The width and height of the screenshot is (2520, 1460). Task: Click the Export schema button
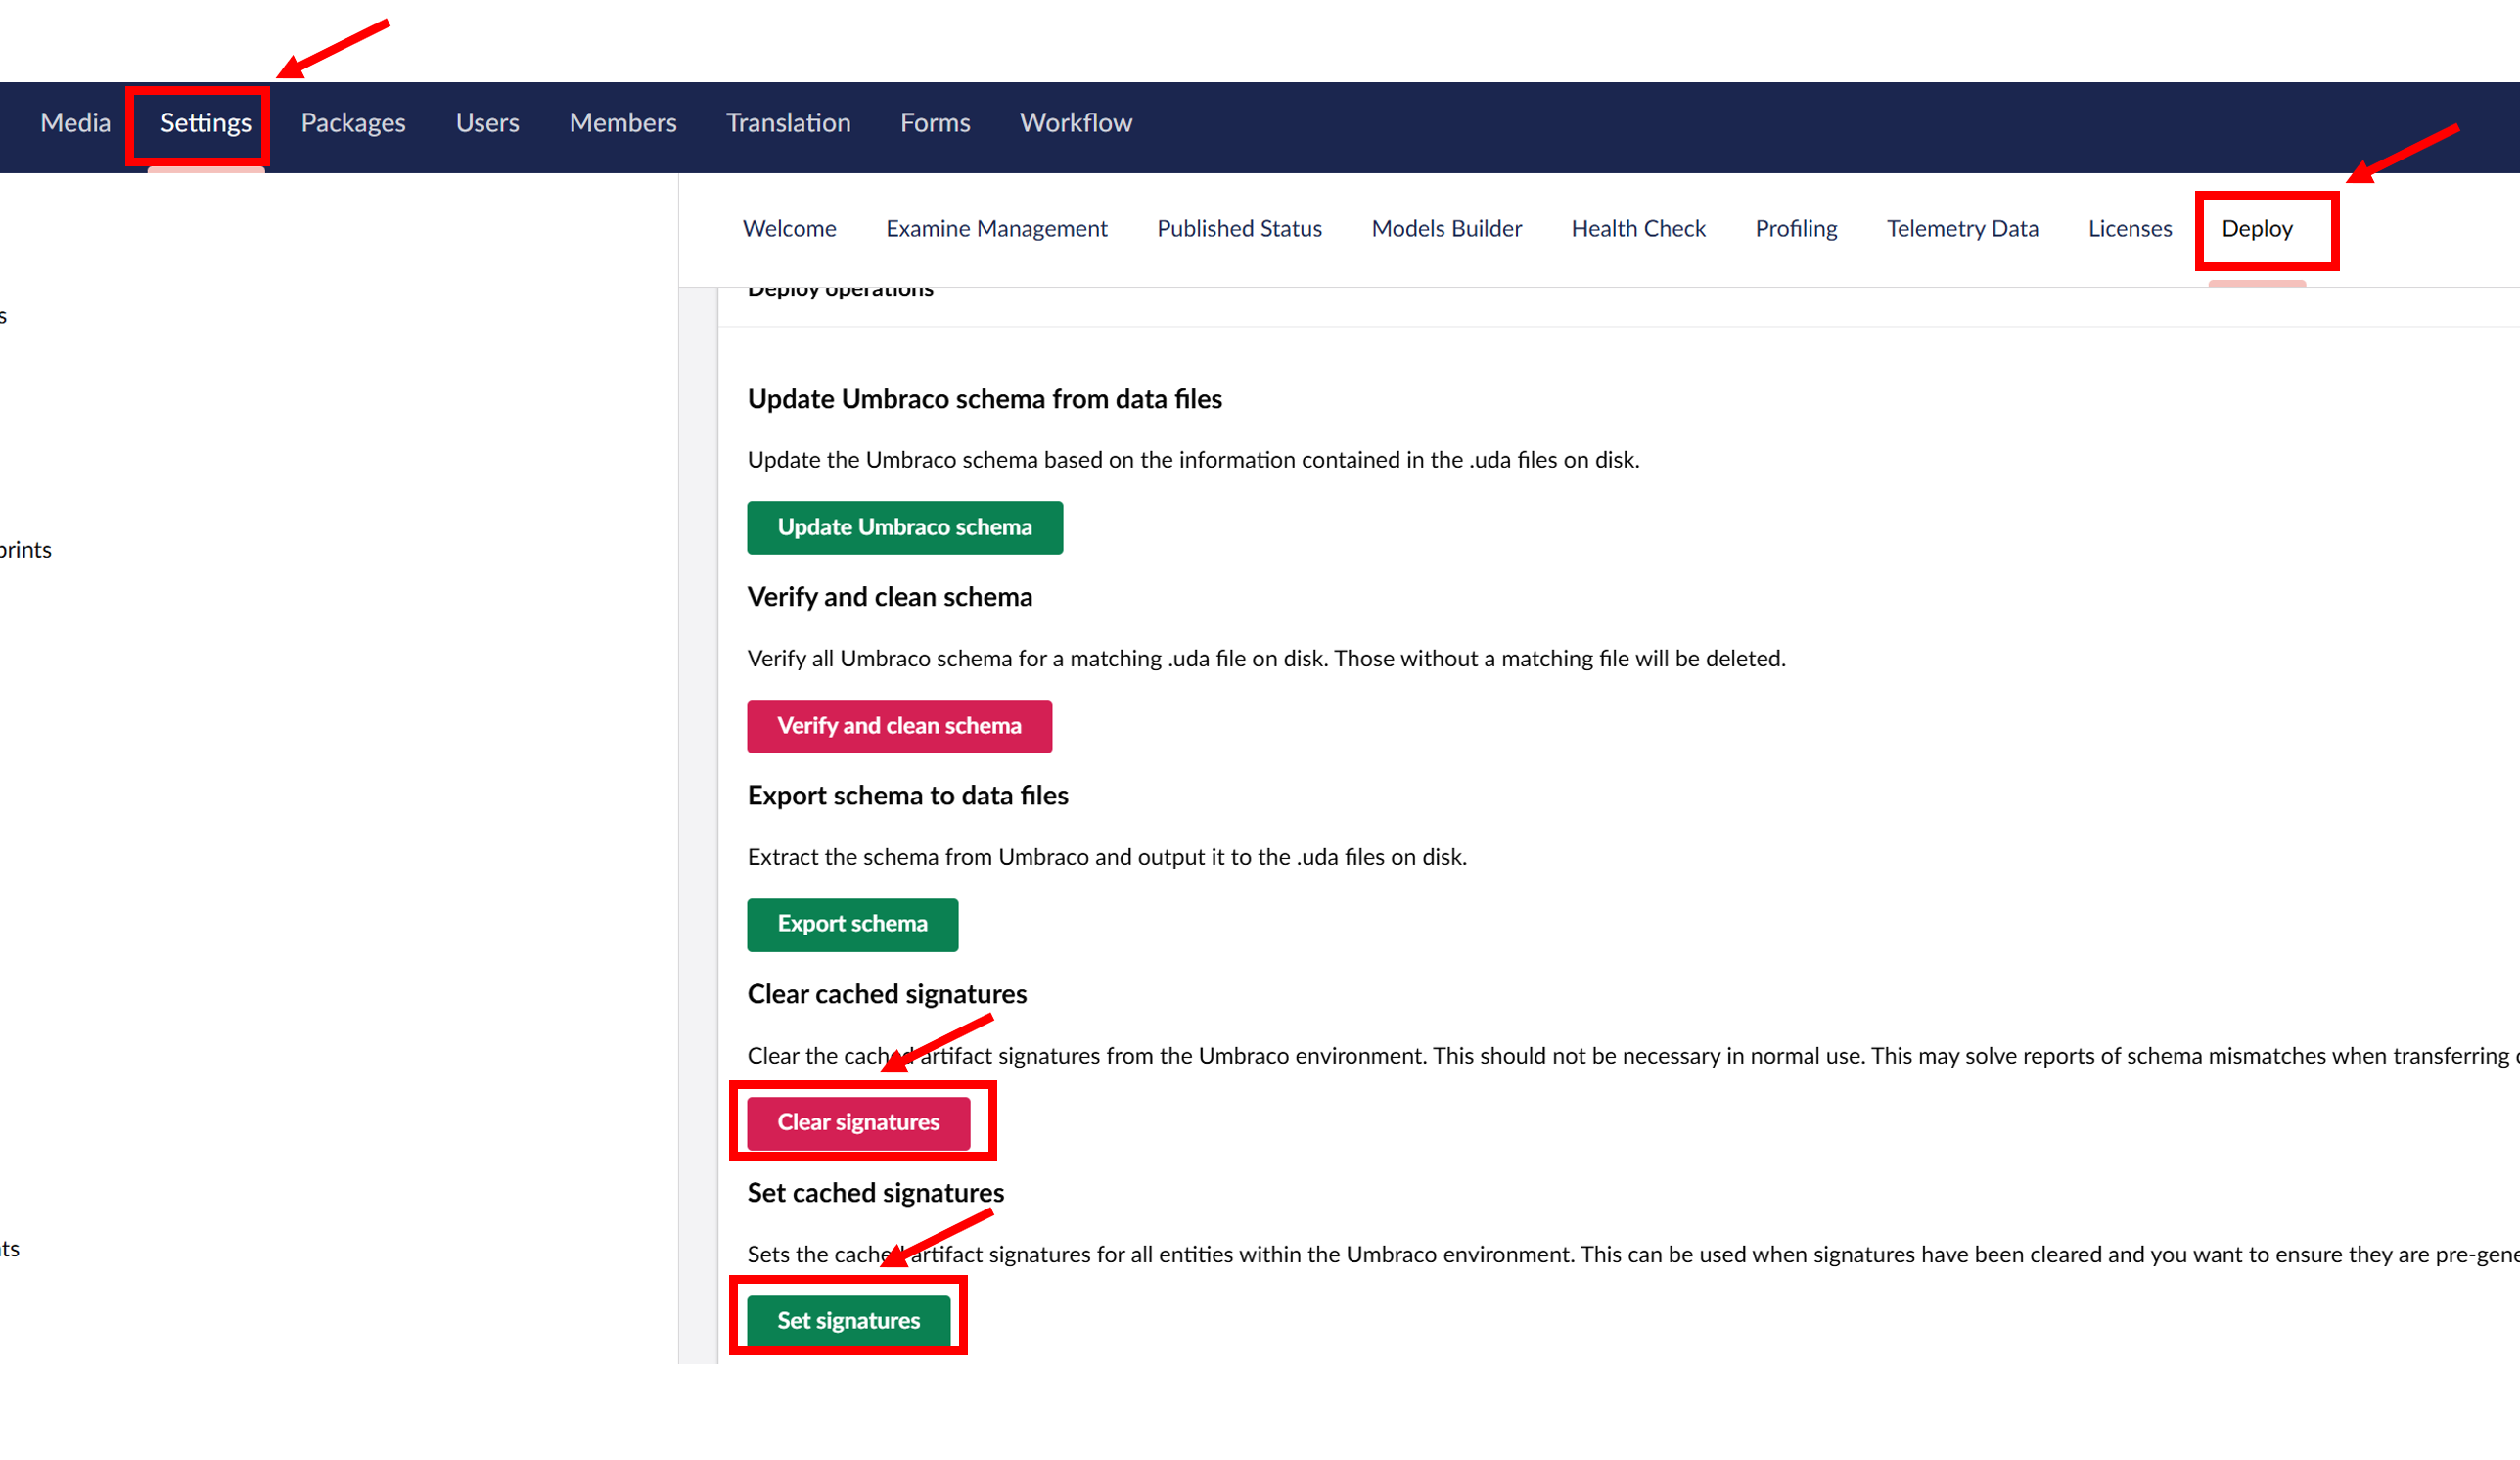pos(852,925)
